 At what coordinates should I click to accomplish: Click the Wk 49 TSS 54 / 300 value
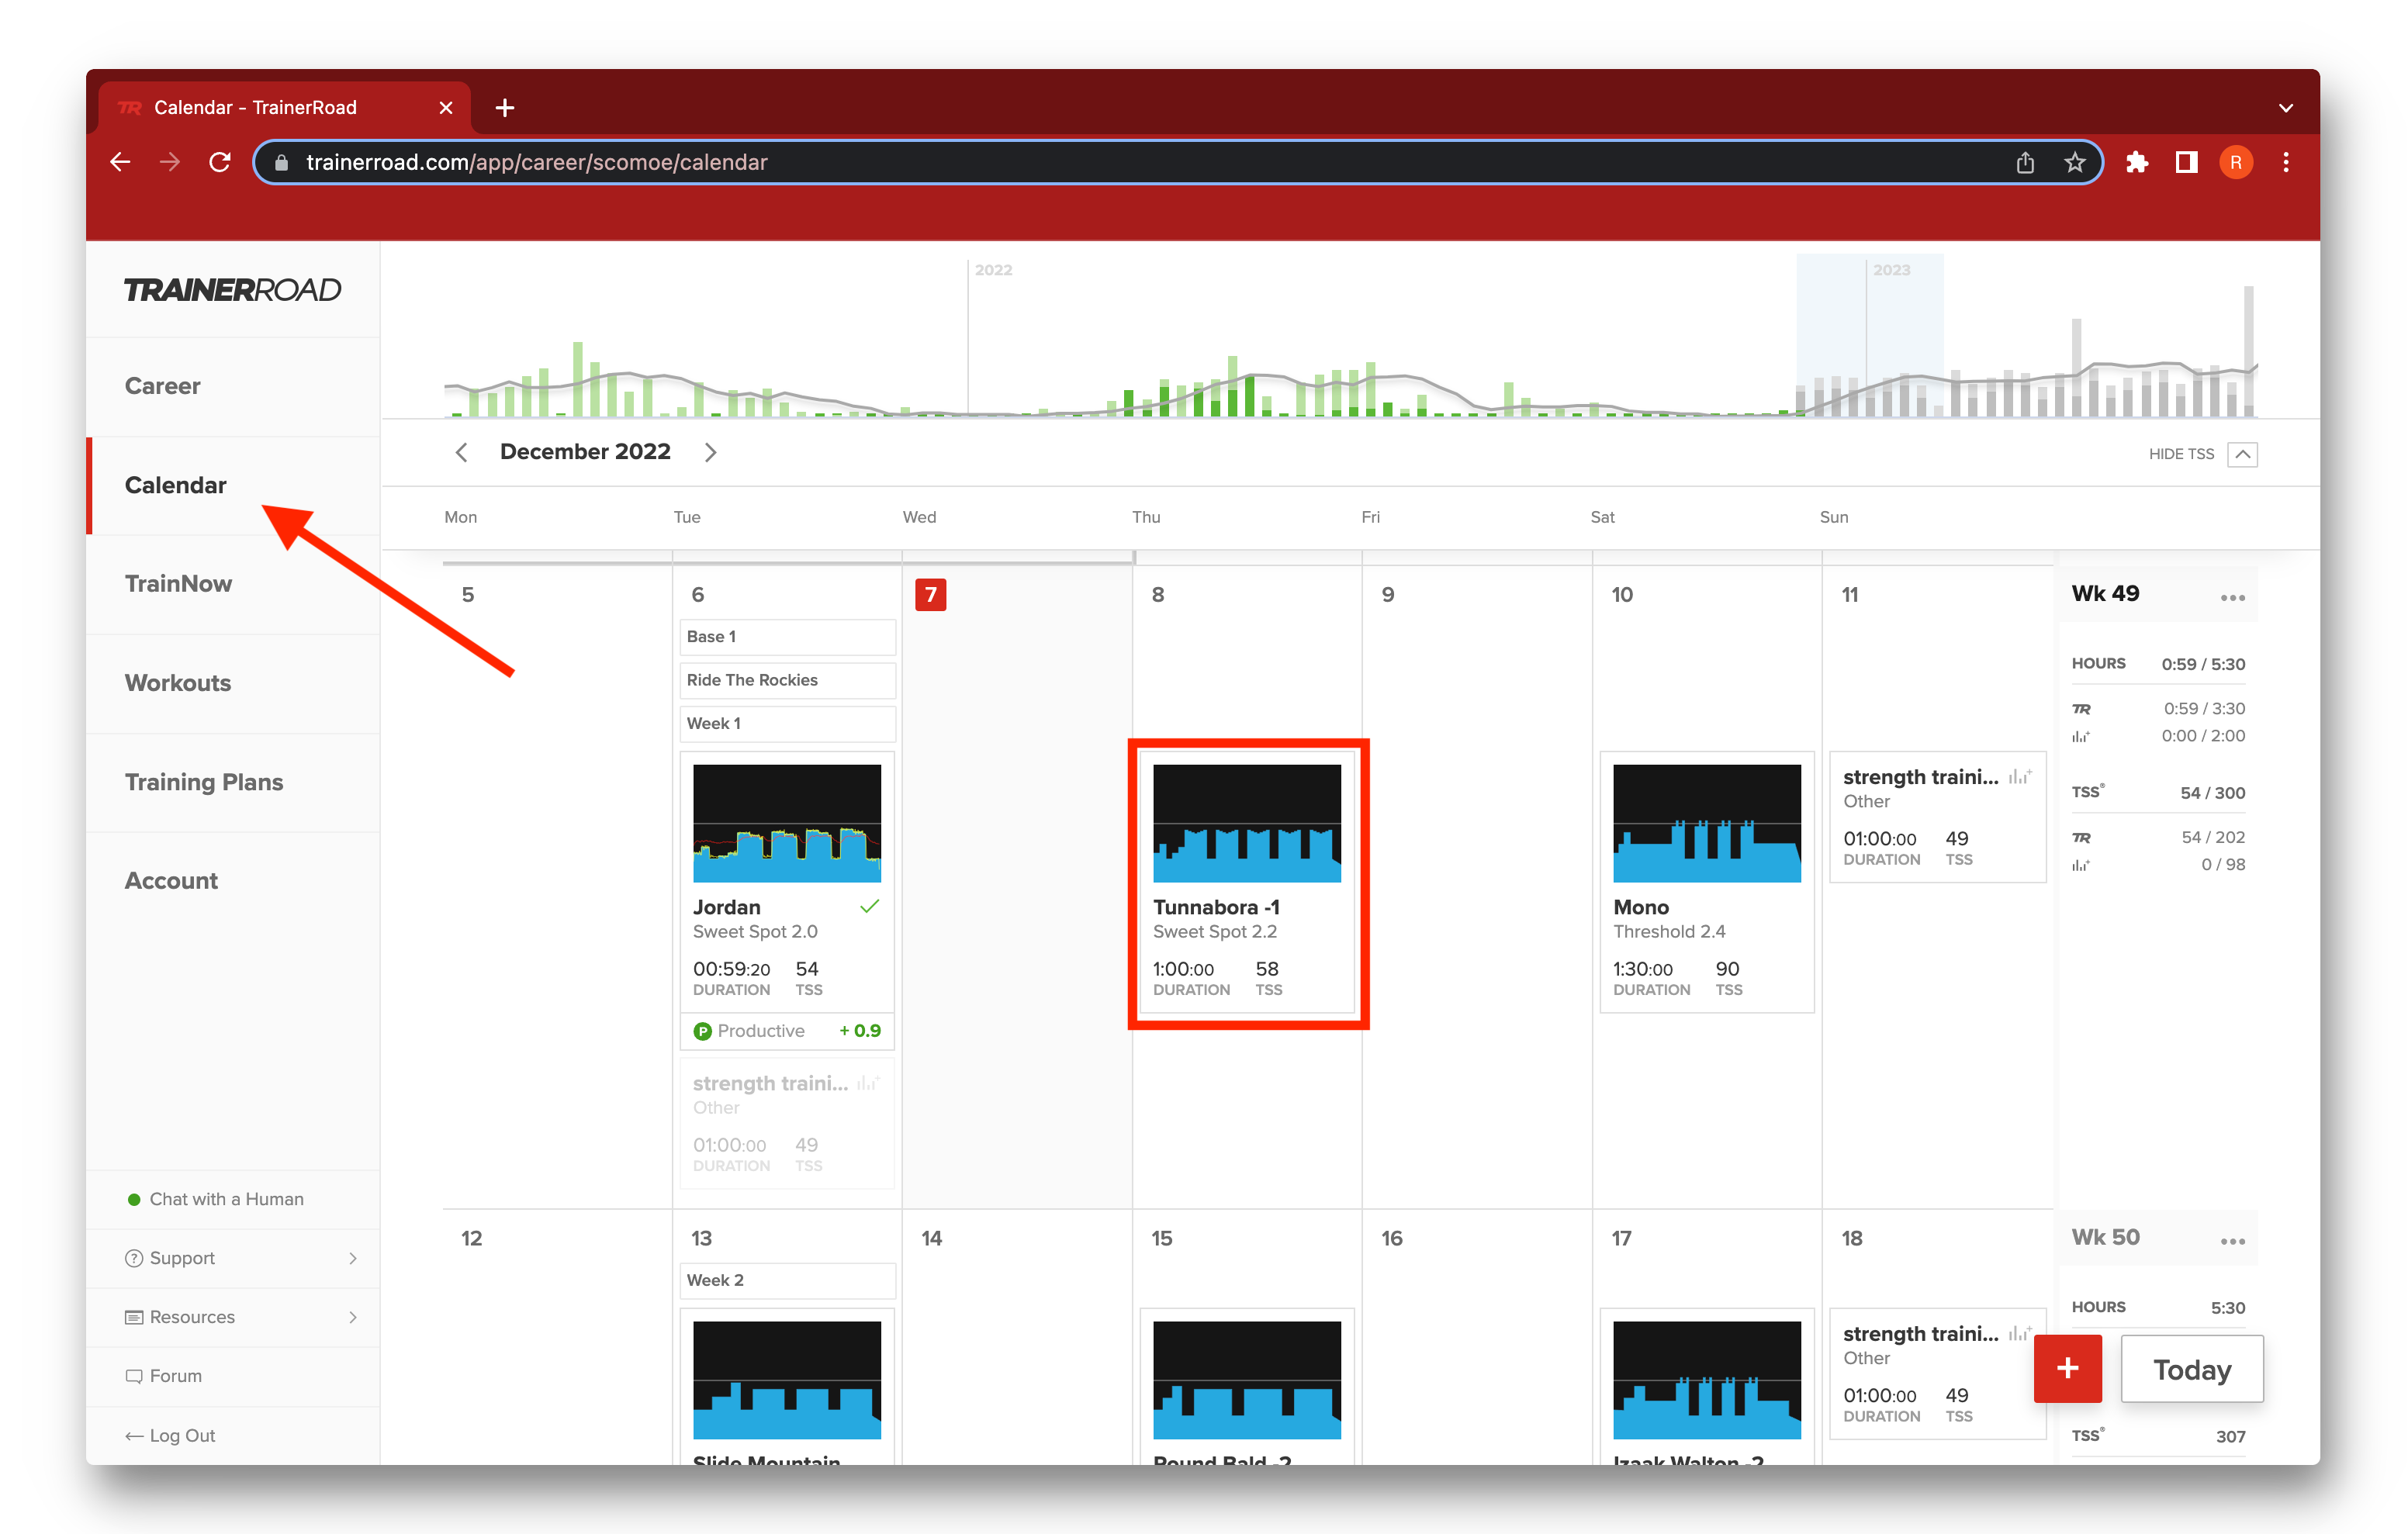coord(2212,793)
